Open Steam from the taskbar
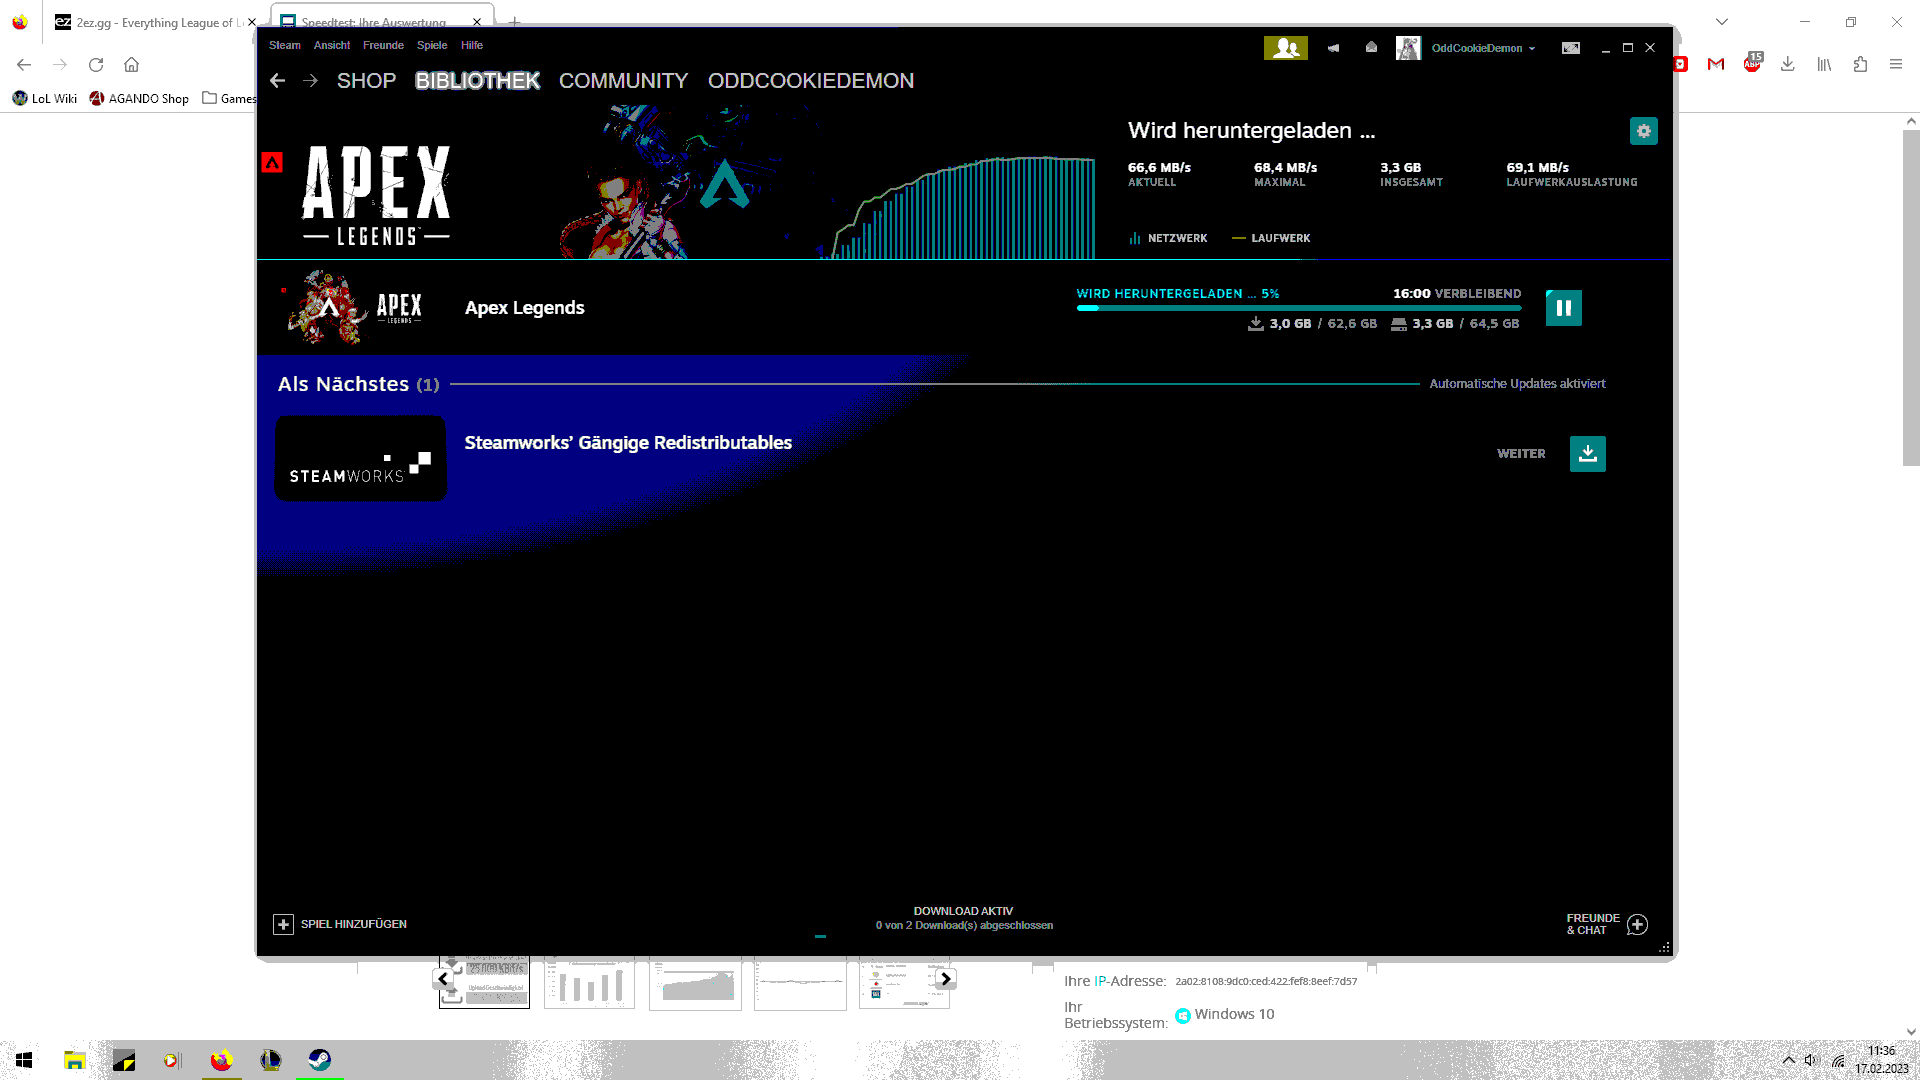Image resolution: width=1920 pixels, height=1080 pixels. pos(320,1060)
